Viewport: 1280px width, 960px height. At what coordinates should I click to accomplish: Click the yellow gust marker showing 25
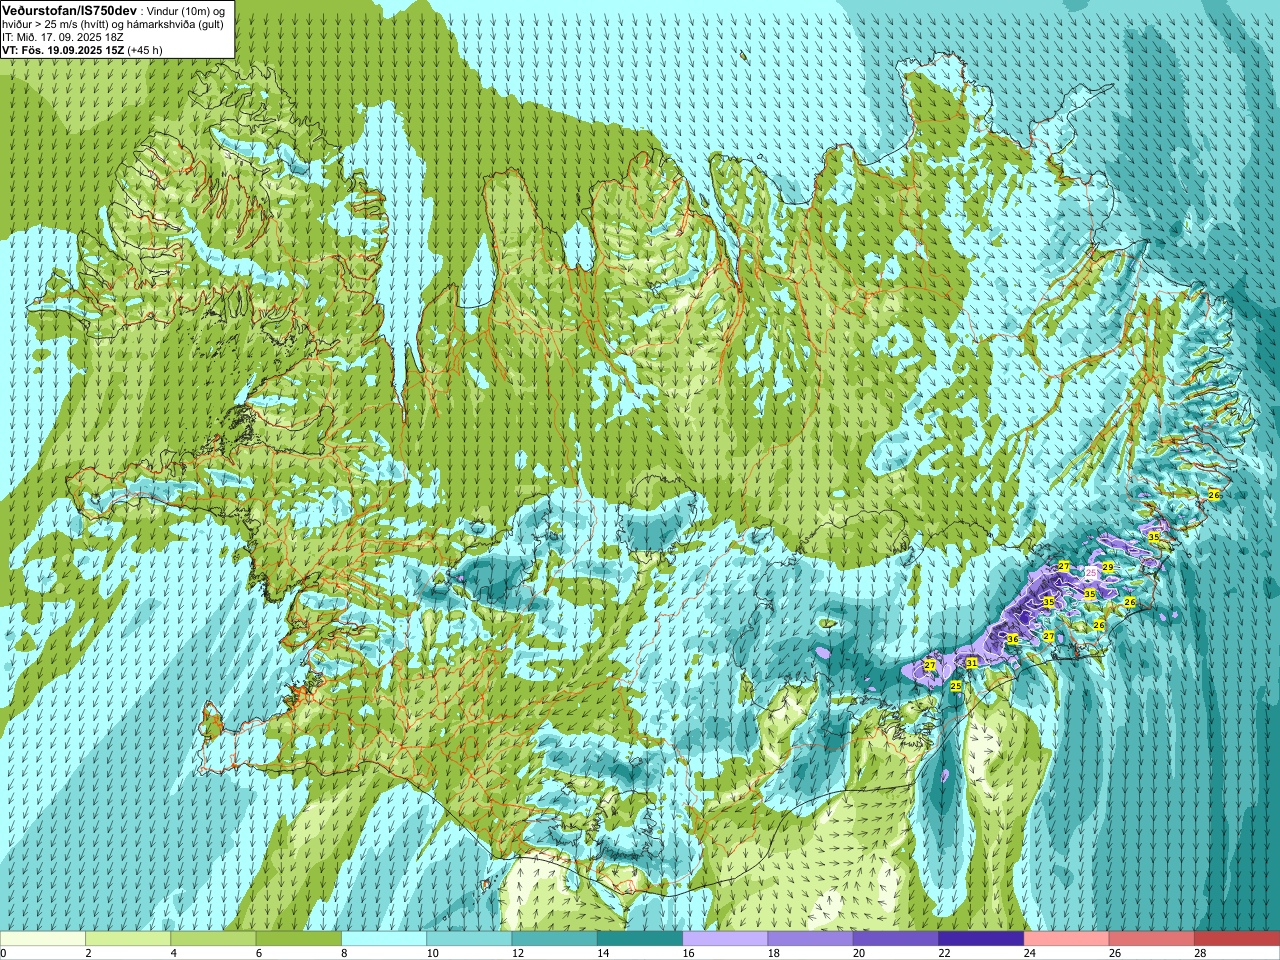click(x=956, y=686)
